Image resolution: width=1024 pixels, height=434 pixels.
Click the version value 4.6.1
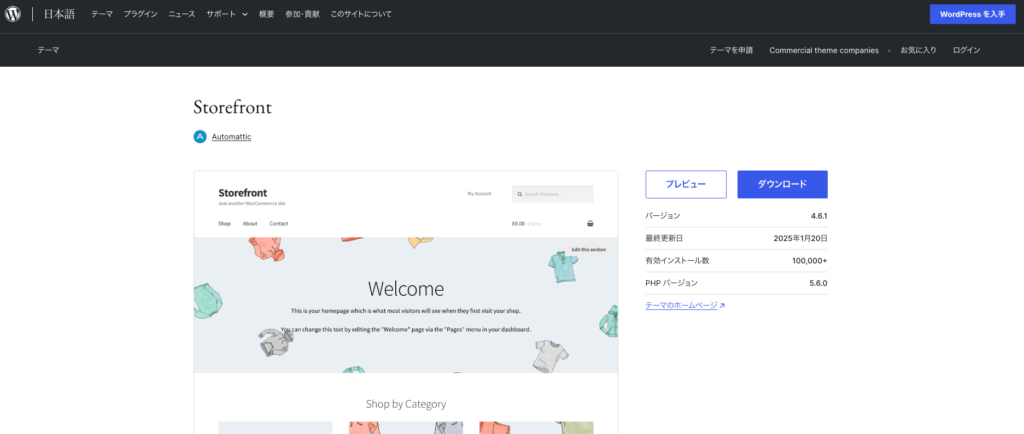pos(819,215)
